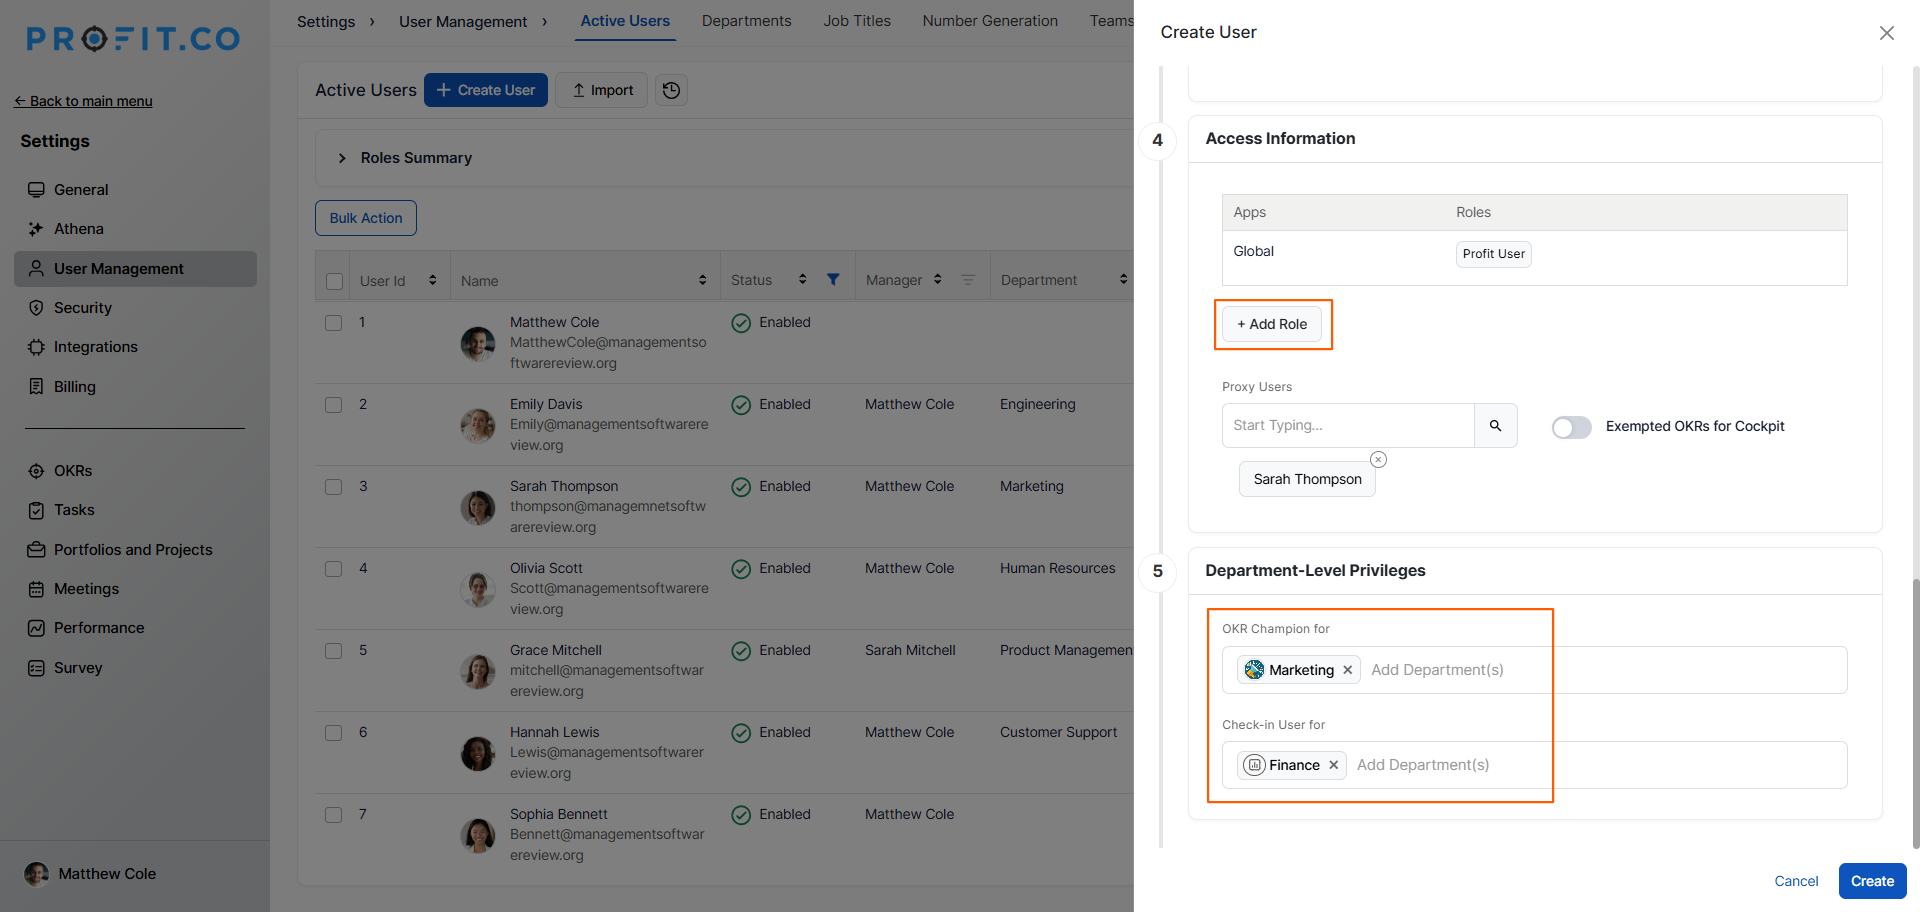1920x912 pixels.
Task: Switch to the Departments tab
Action: 746,21
